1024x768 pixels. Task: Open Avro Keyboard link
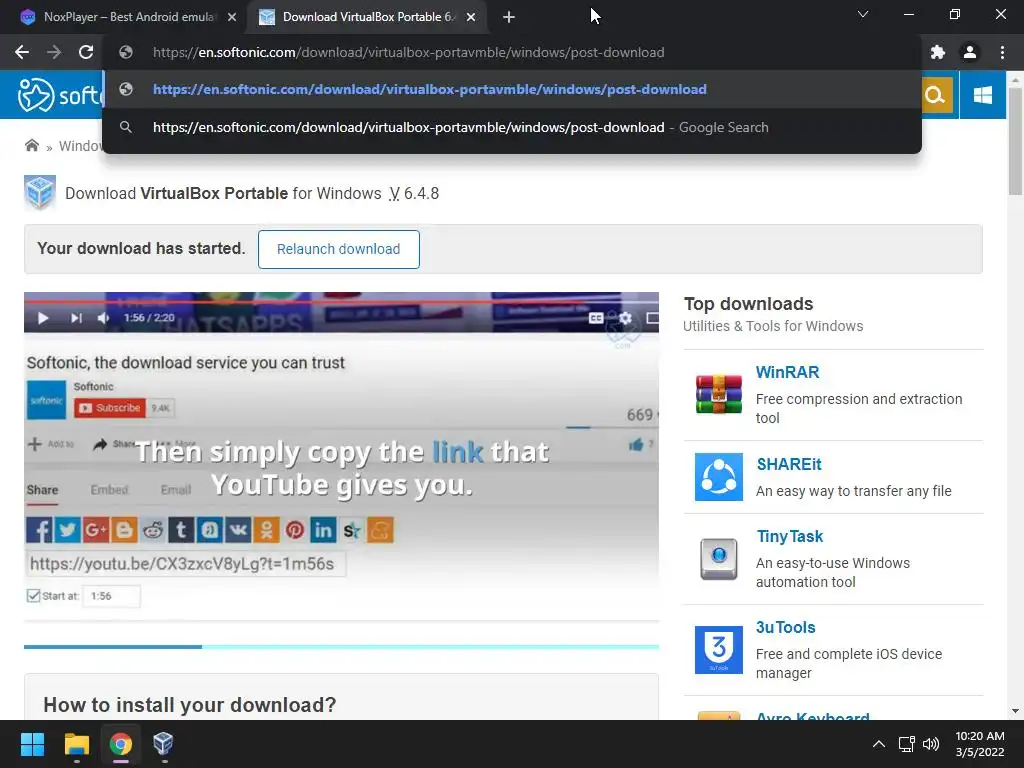pos(812,716)
